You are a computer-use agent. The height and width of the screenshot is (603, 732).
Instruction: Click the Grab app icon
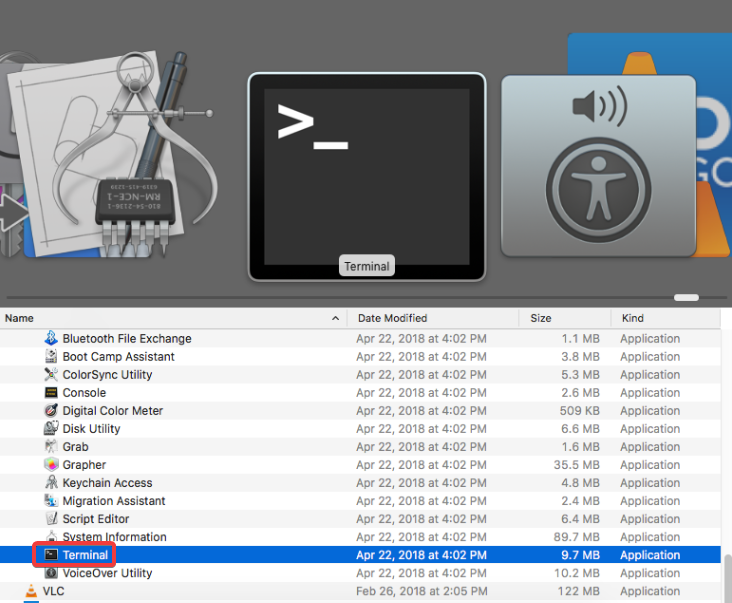(x=51, y=446)
